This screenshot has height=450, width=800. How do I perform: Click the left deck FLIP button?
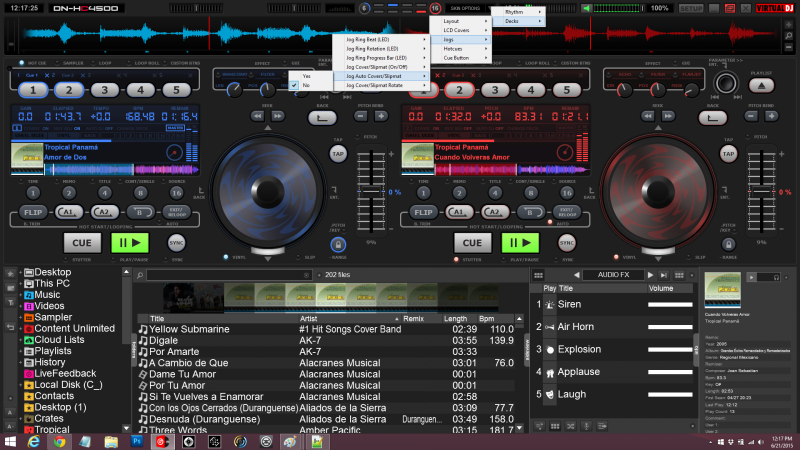point(33,212)
